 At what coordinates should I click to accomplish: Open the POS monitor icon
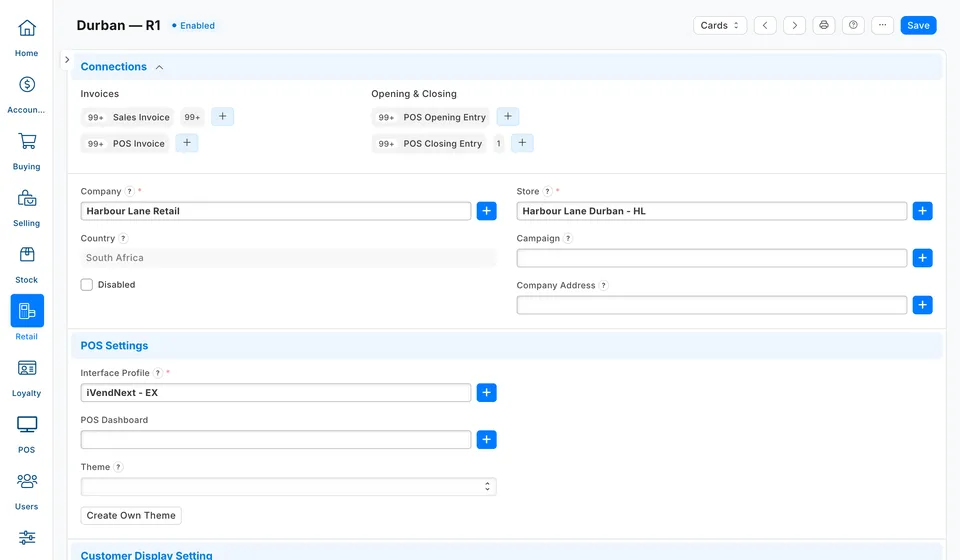pos(26,425)
